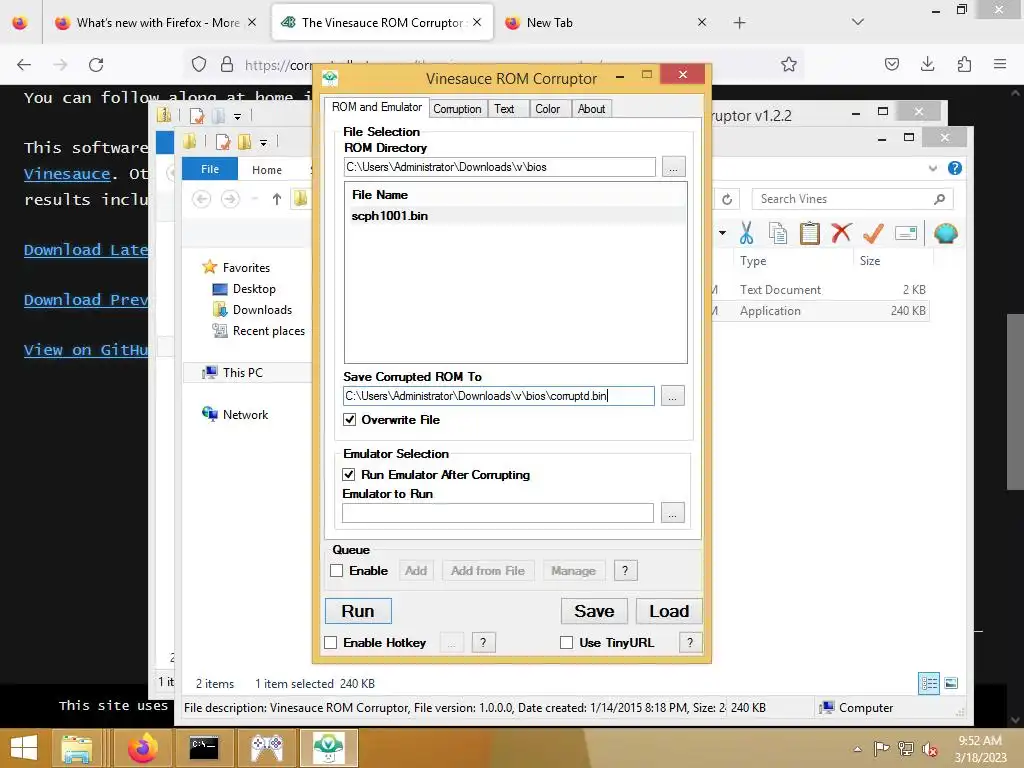Toggle the Overwrite File checkbox
The width and height of the screenshot is (1024, 768).
click(349, 419)
